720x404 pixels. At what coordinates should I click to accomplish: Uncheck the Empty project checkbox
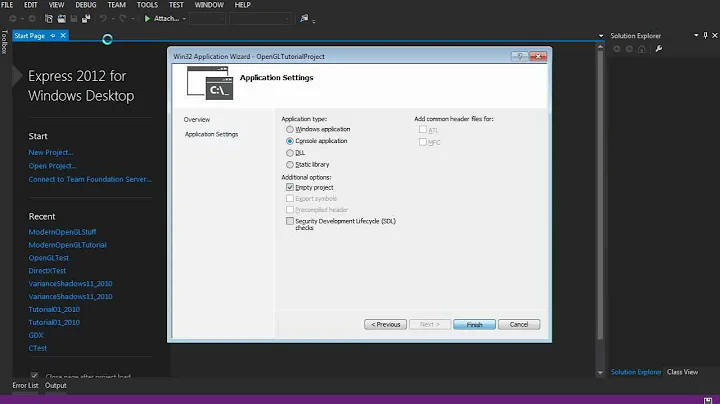click(x=290, y=187)
